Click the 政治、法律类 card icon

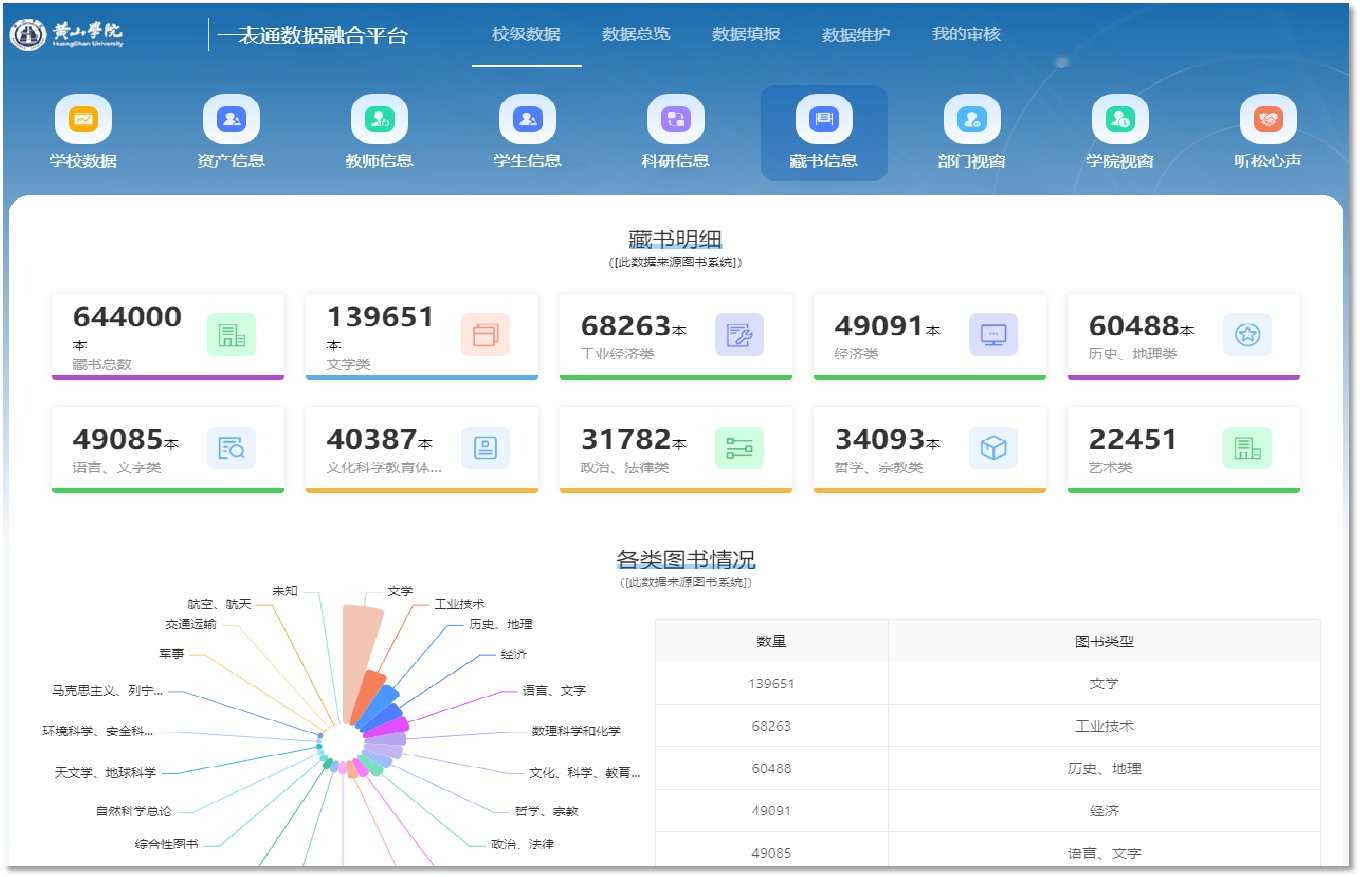point(739,449)
